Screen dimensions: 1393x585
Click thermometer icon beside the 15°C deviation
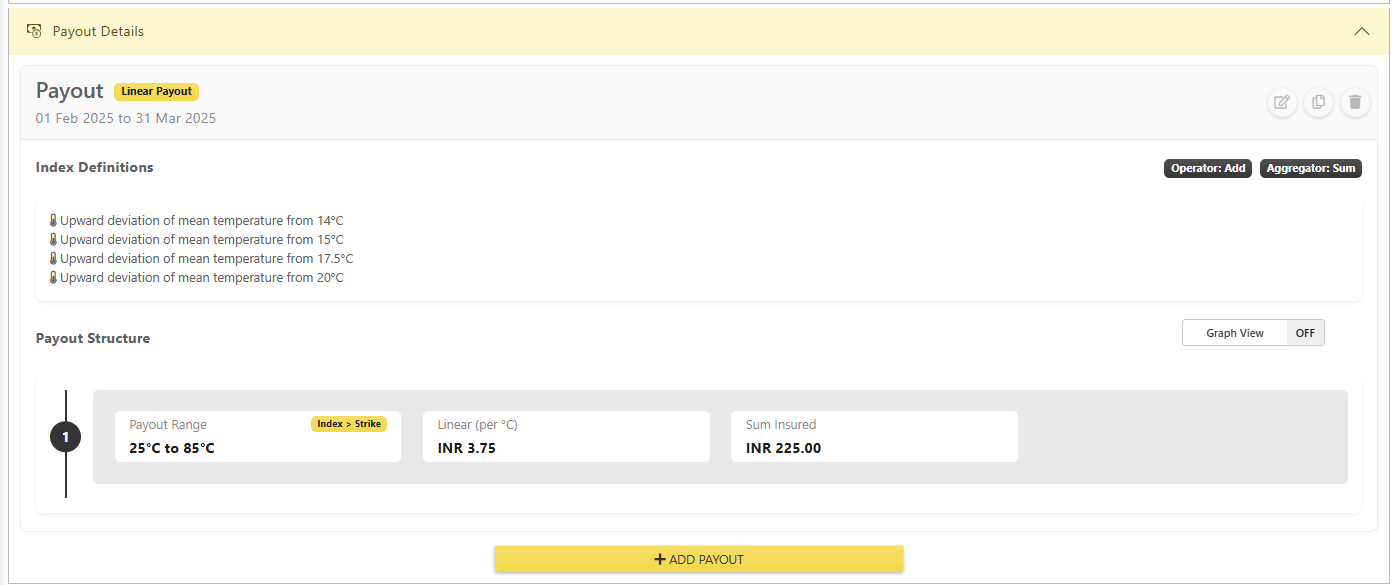(53, 240)
